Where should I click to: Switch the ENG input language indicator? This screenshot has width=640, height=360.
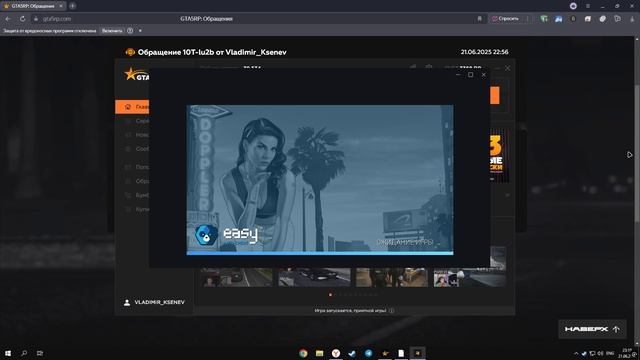(610, 353)
